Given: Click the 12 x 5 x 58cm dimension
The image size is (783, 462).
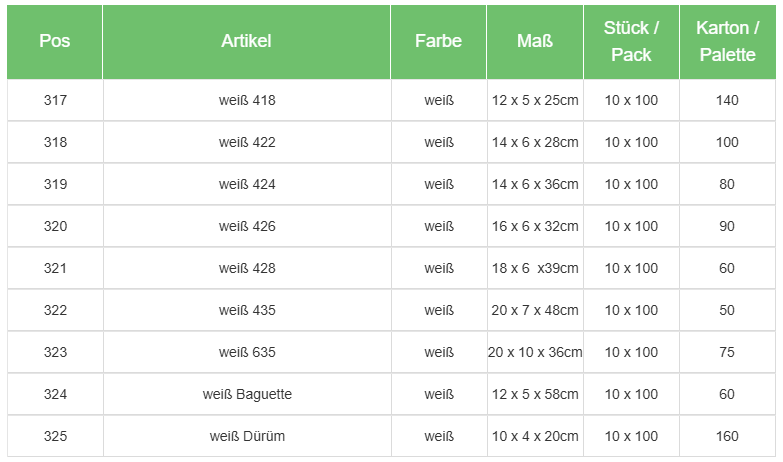Looking at the screenshot, I should (535, 394).
